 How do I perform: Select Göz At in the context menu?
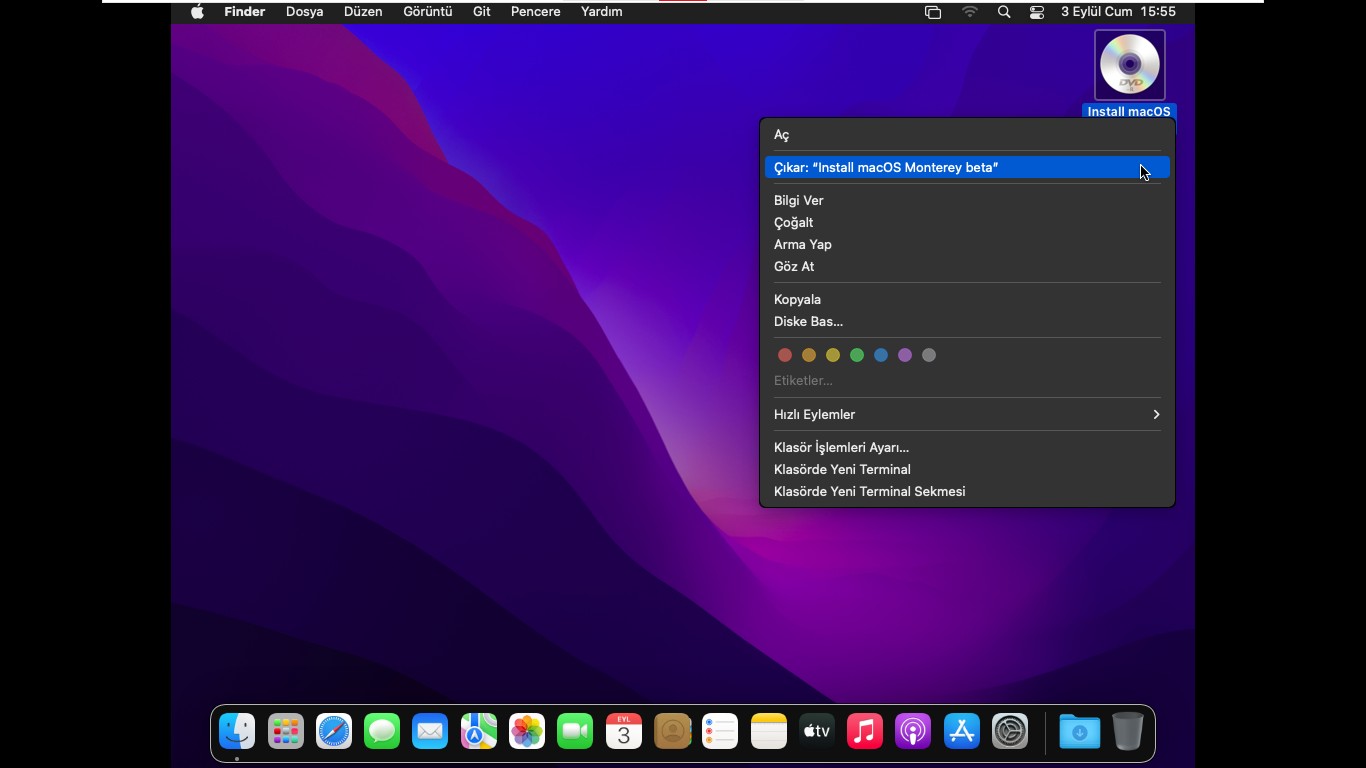pyautogui.click(x=967, y=267)
